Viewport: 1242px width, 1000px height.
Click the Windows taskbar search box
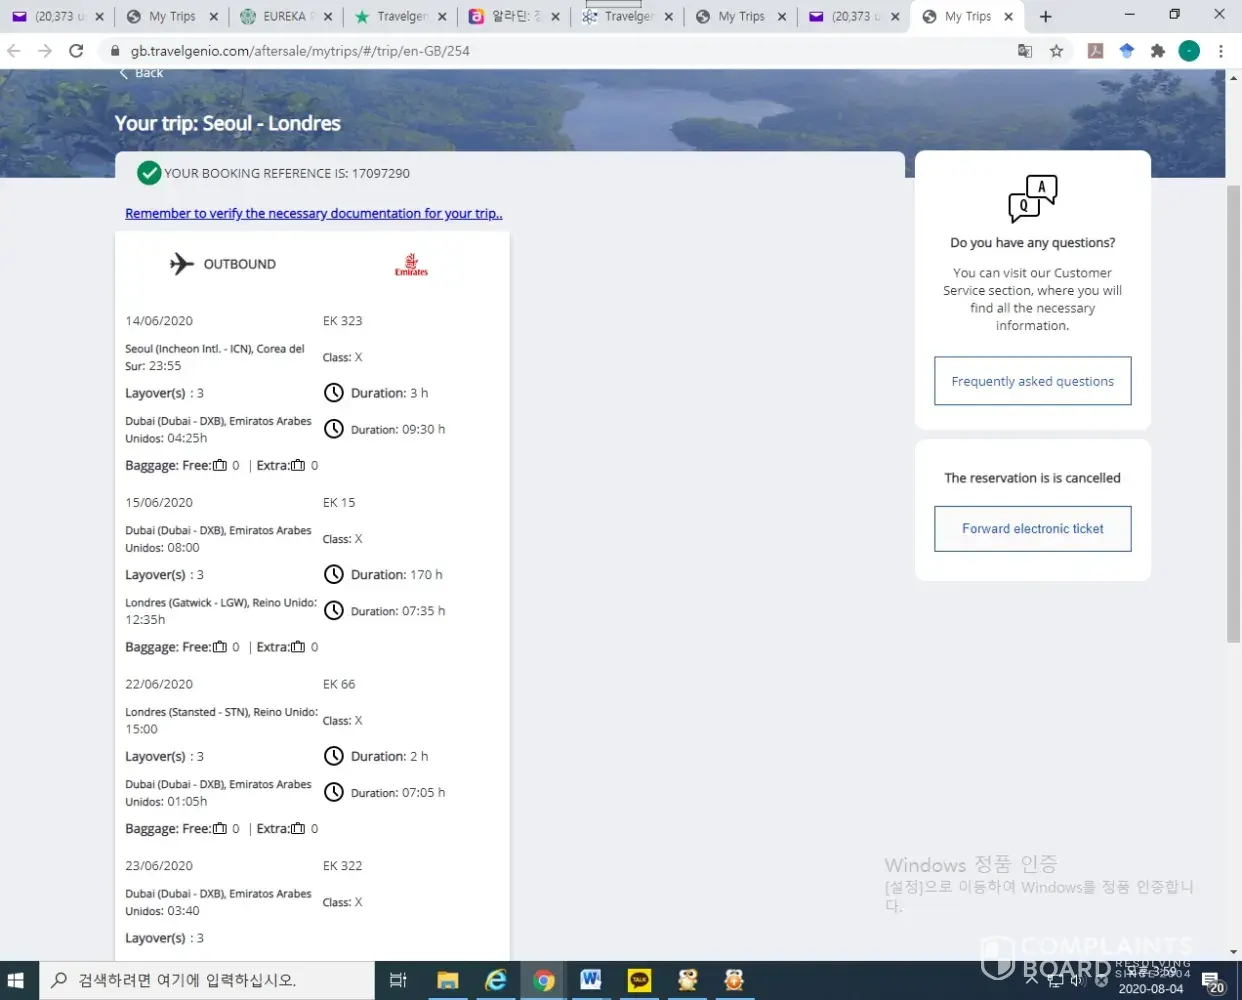[x=207, y=980]
